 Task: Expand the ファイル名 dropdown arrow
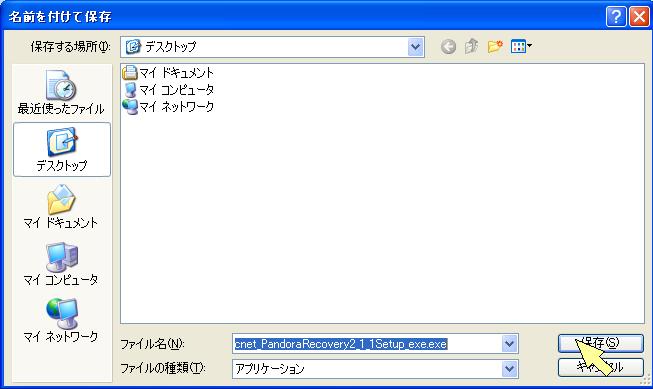click(x=509, y=344)
